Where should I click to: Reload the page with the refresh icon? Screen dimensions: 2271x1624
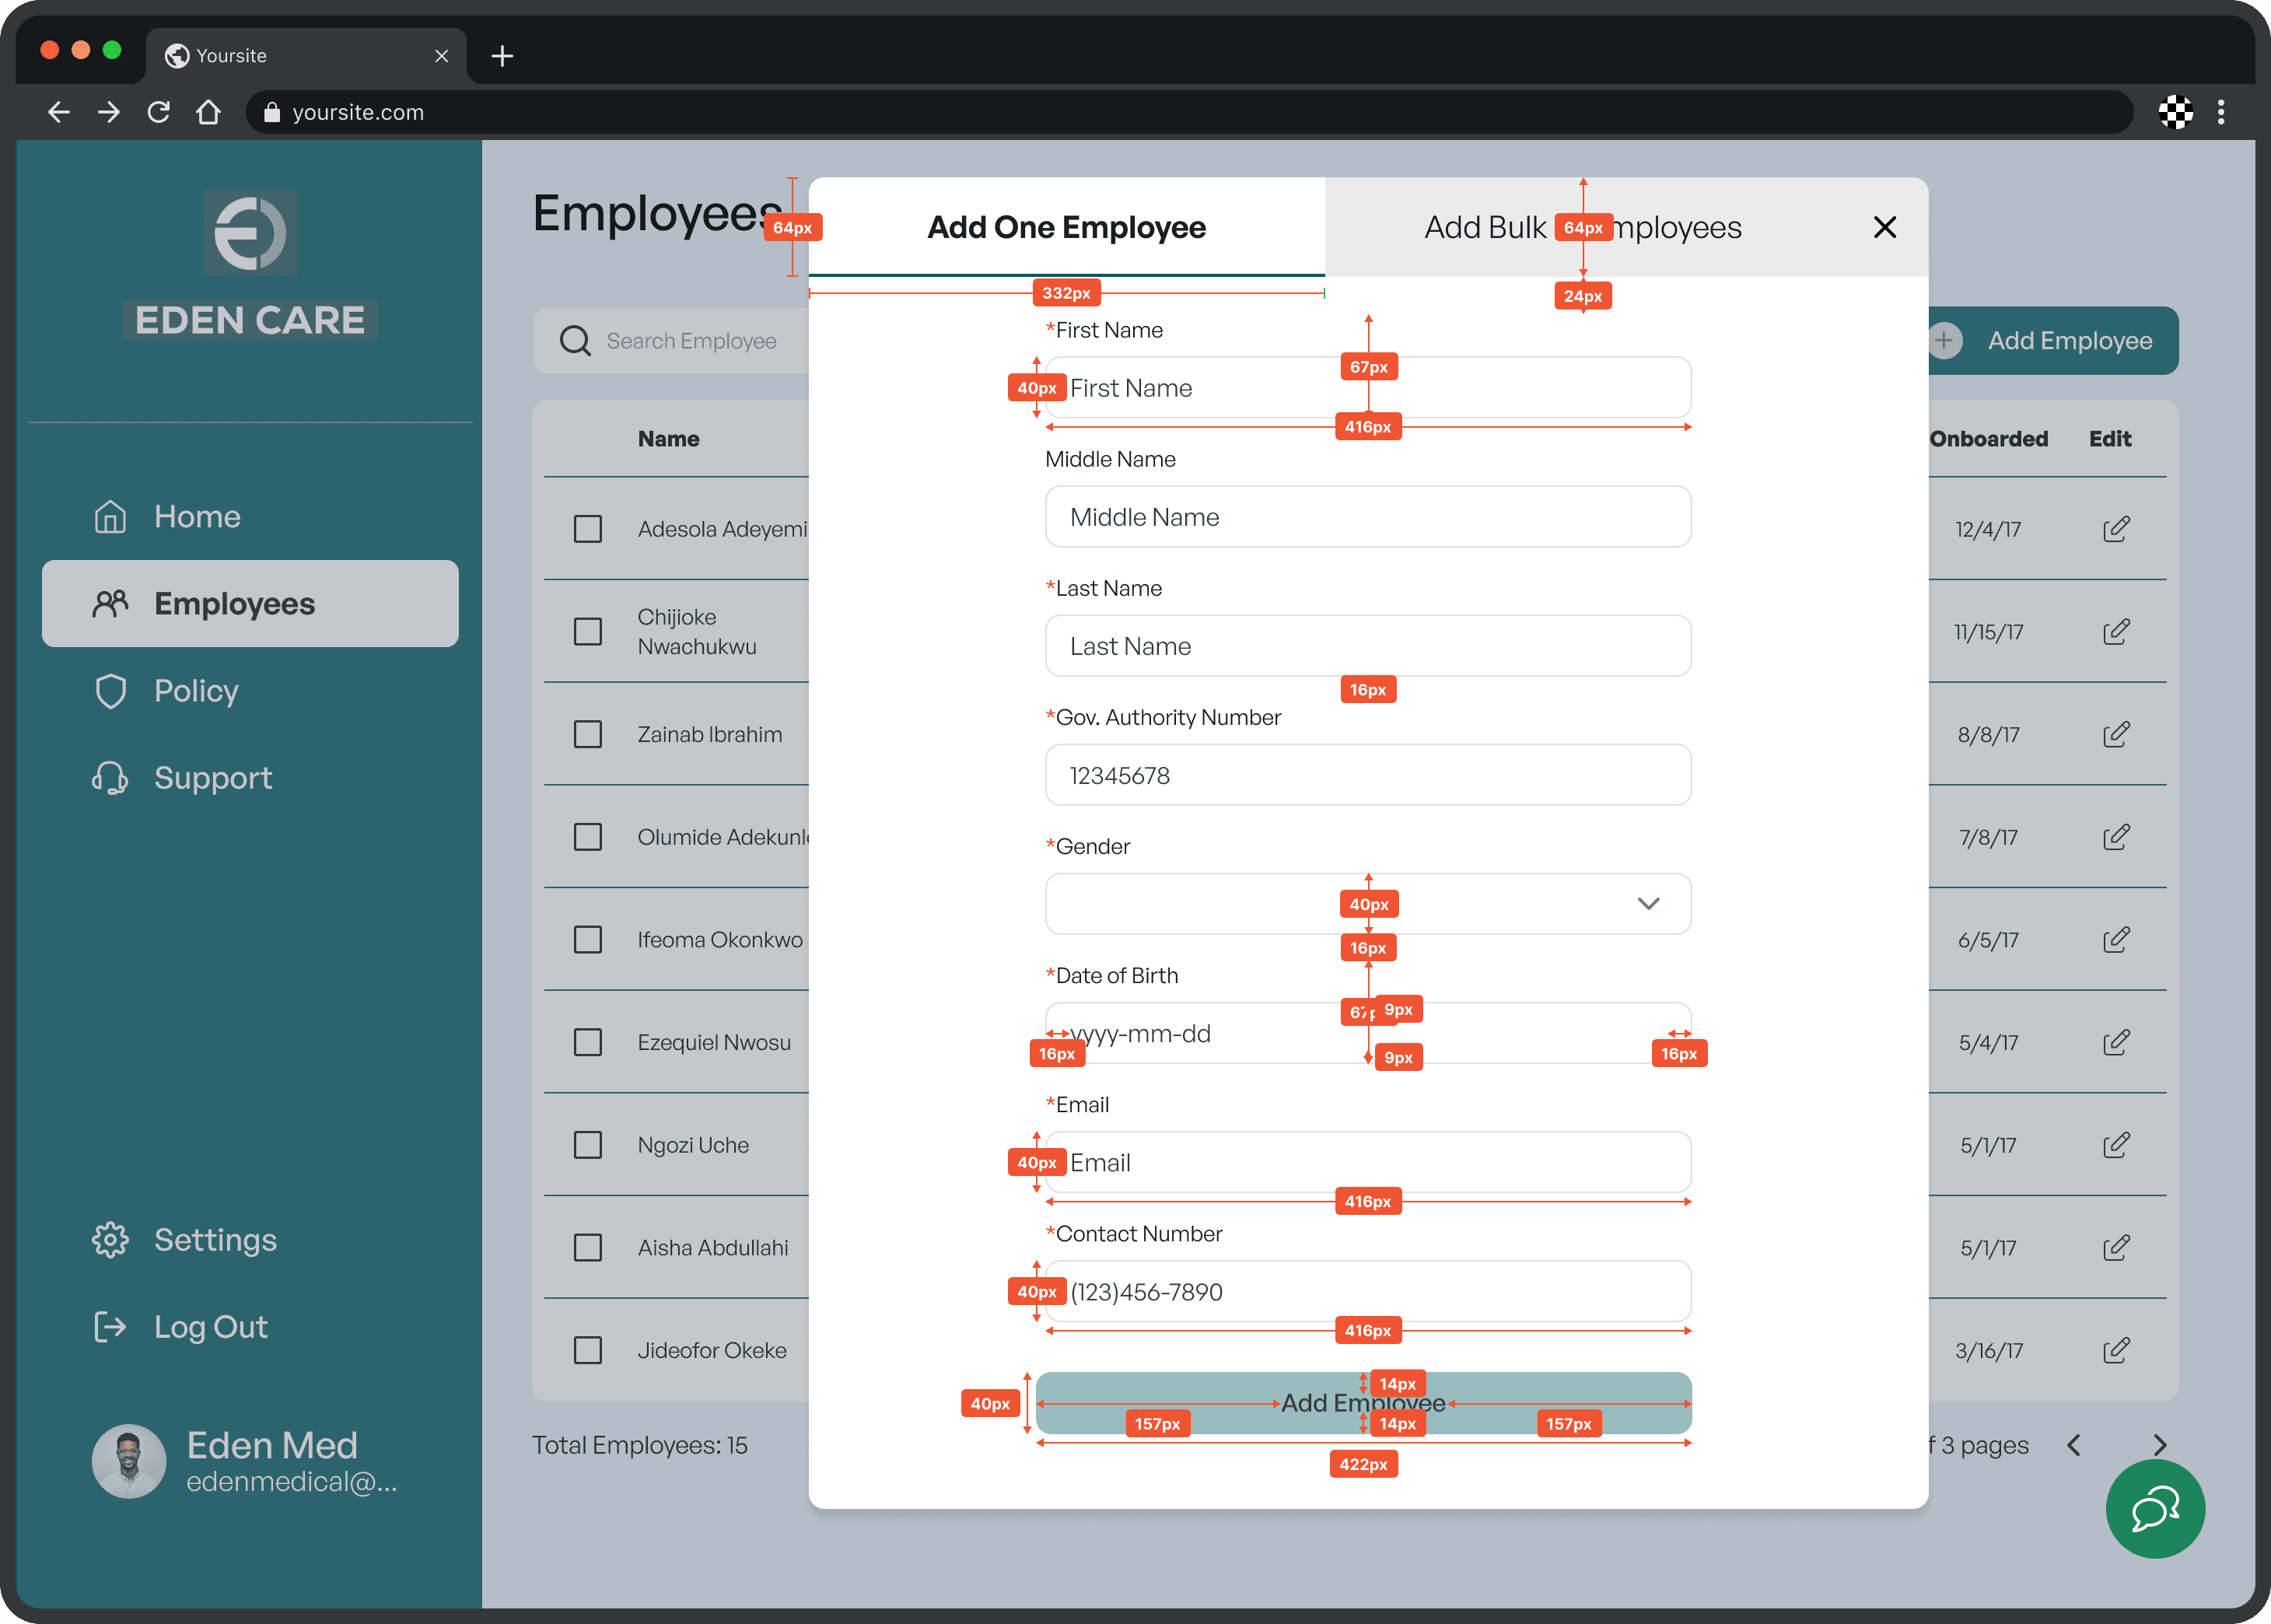coord(158,112)
